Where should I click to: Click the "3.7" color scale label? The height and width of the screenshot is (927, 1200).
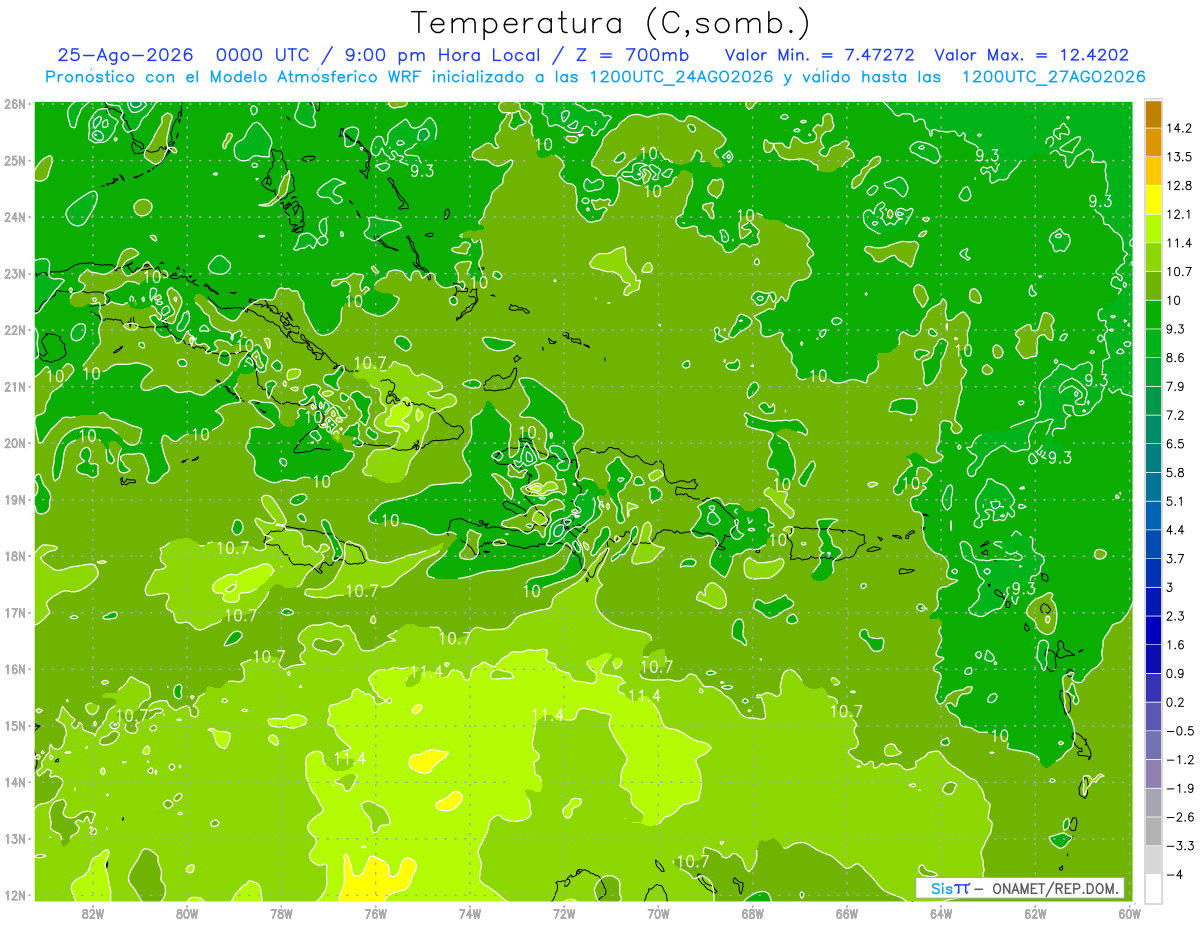pos(1176,558)
